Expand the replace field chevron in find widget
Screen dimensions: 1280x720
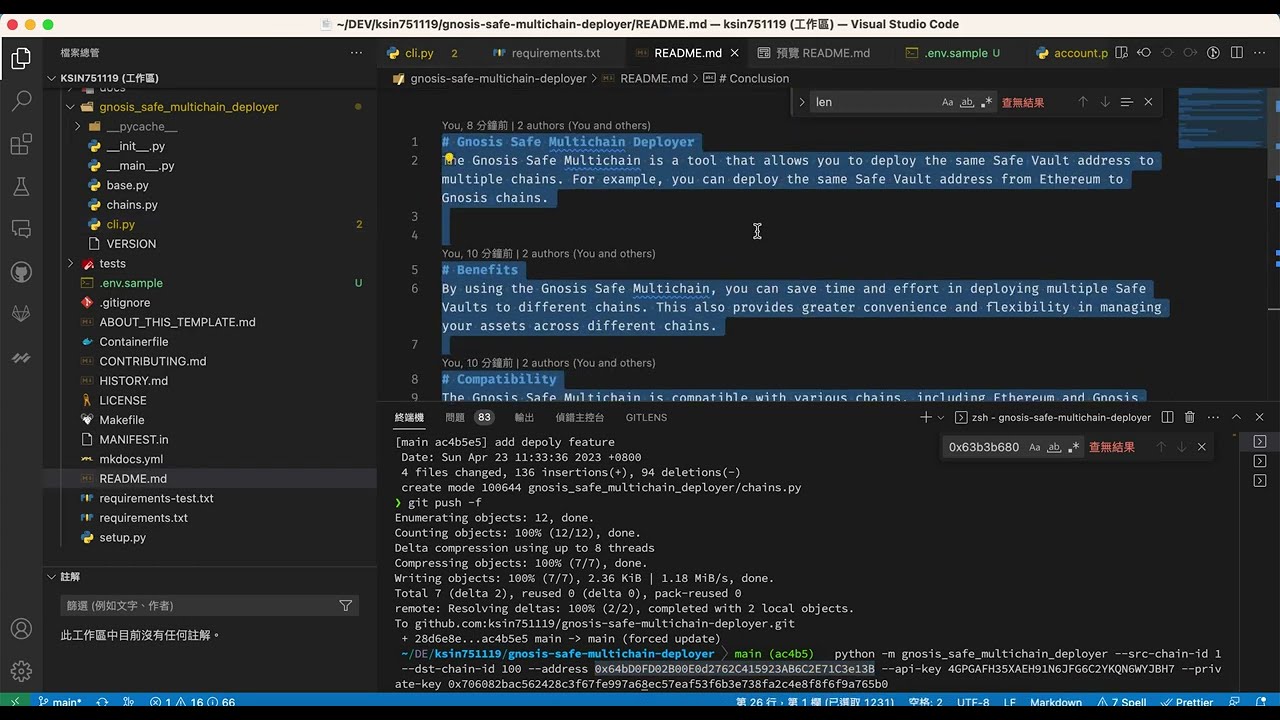(x=802, y=102)
